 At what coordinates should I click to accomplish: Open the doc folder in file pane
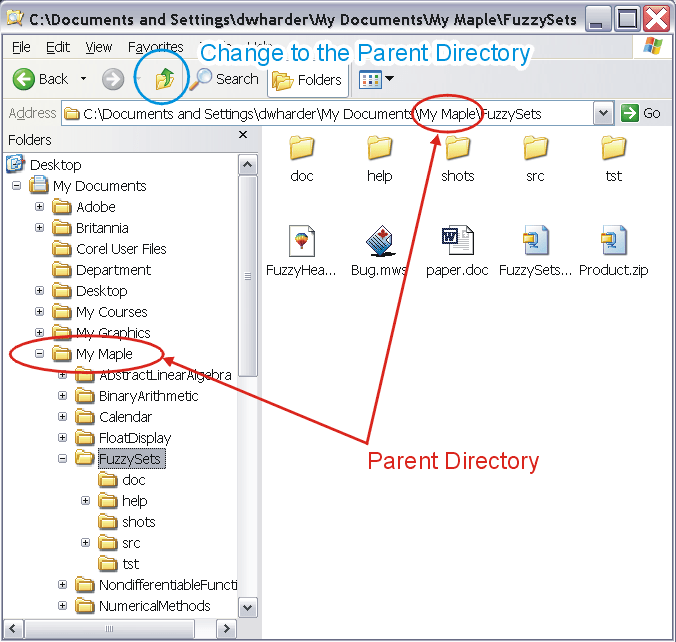[302, 159]
